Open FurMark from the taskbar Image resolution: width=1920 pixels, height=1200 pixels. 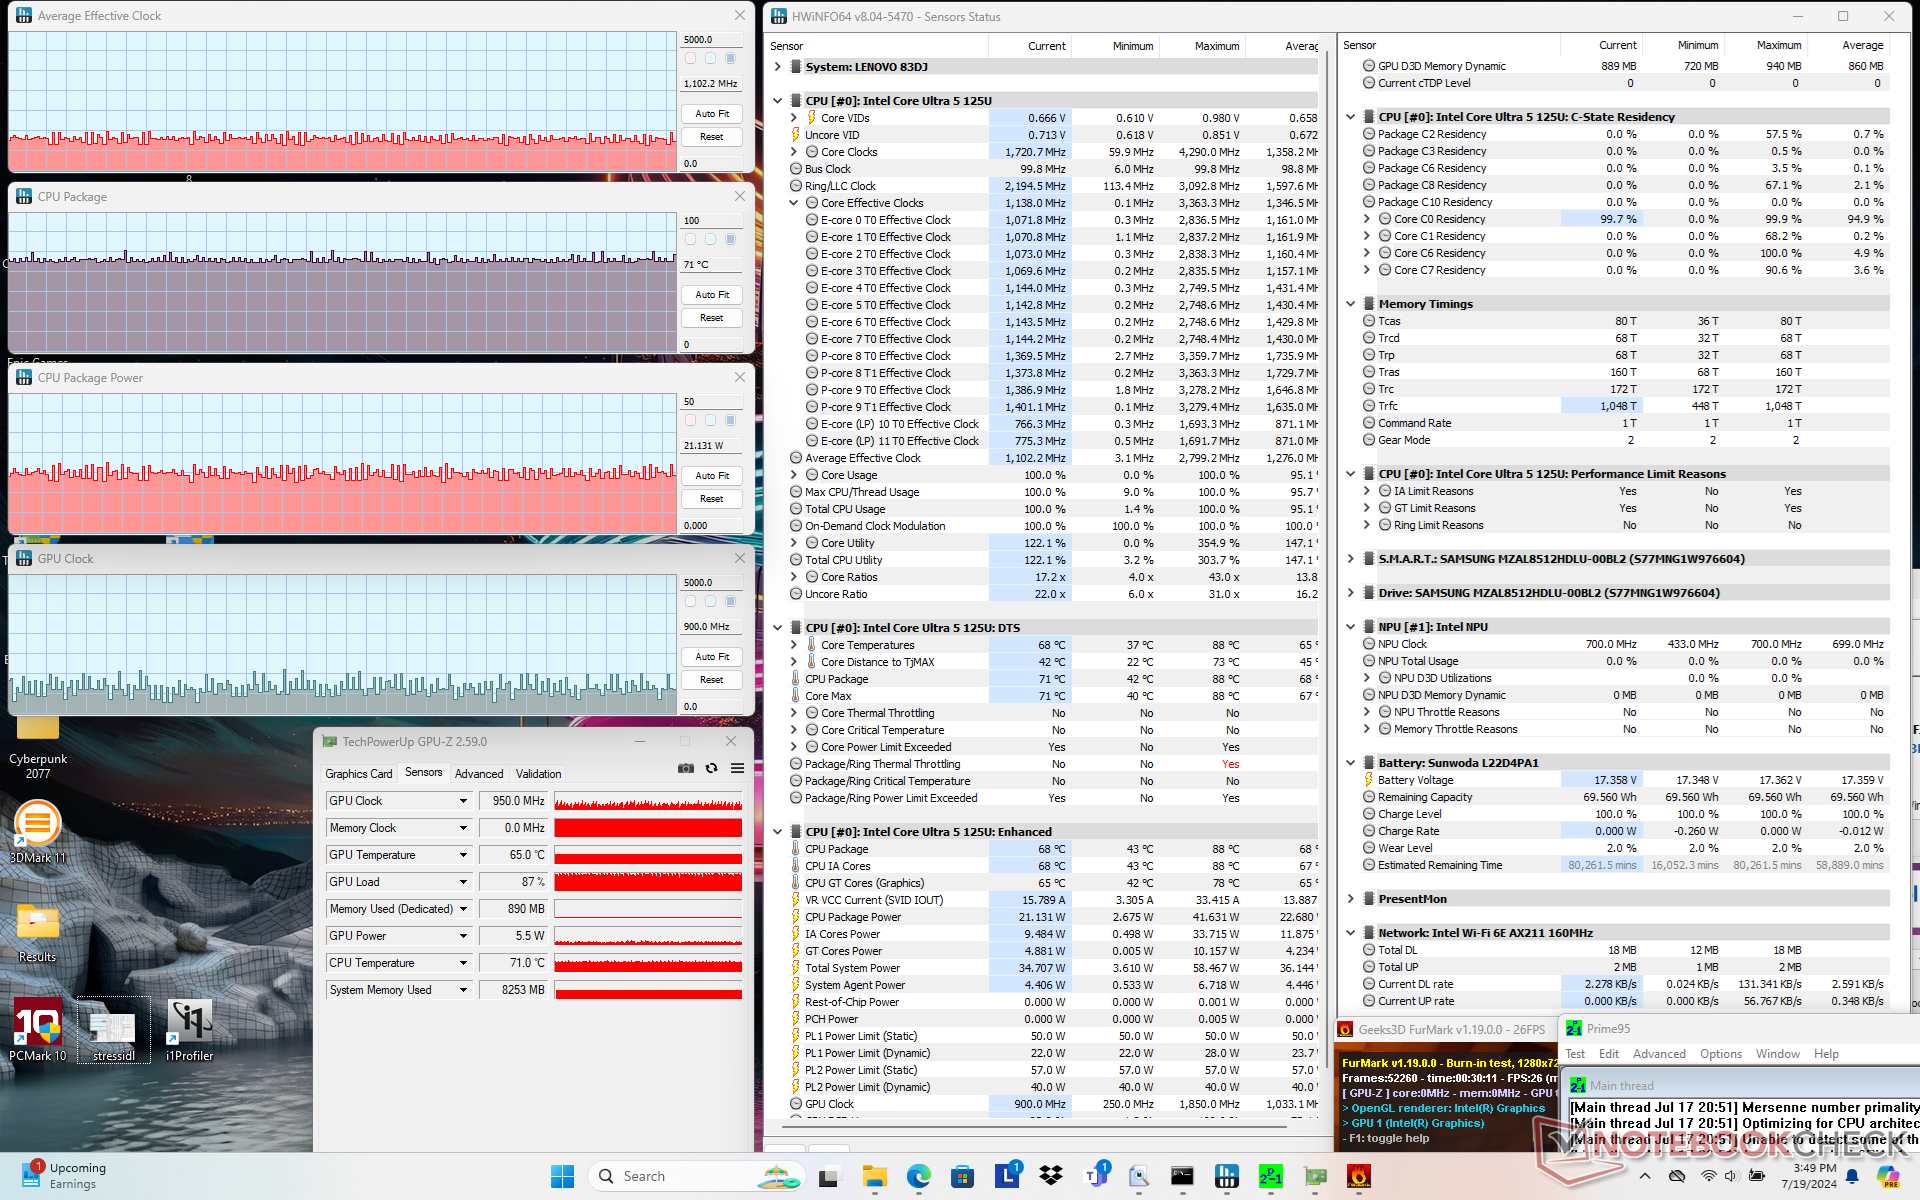[x=1359, y=1177]
